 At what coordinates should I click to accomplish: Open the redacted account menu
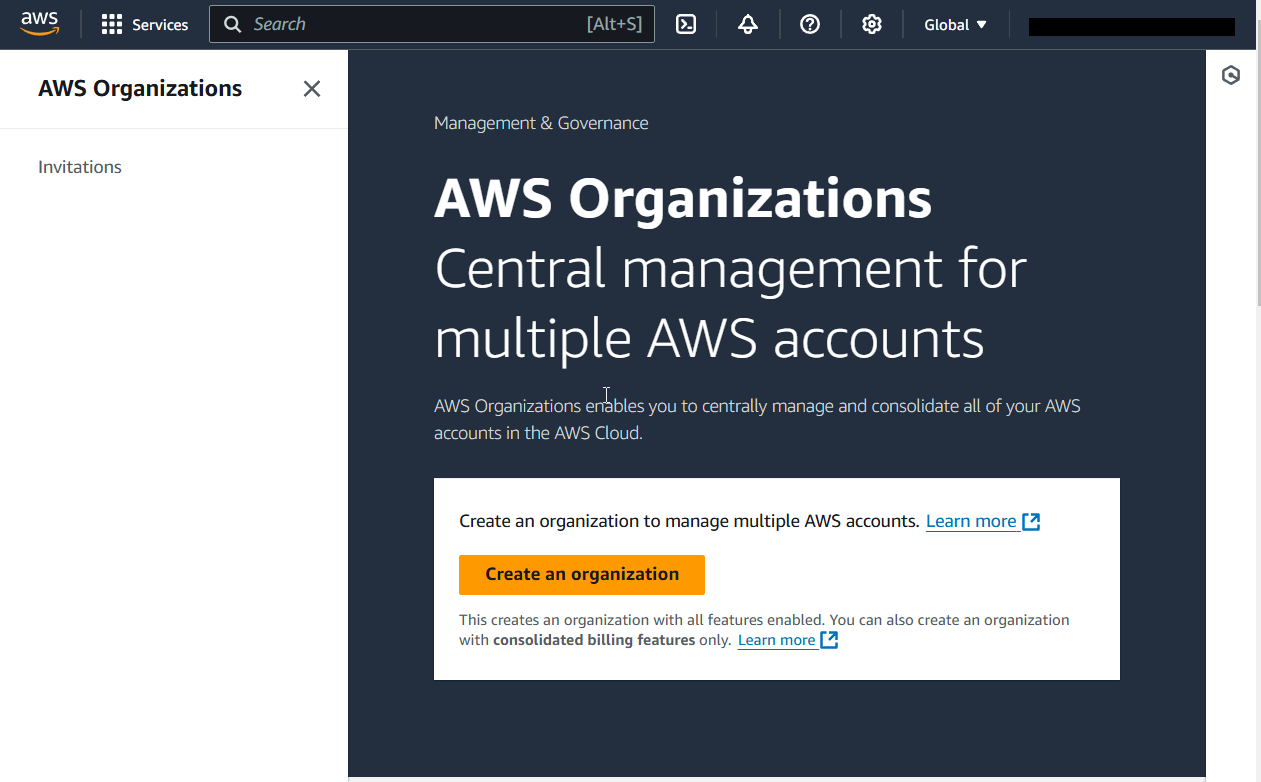tap(1132, 27)
